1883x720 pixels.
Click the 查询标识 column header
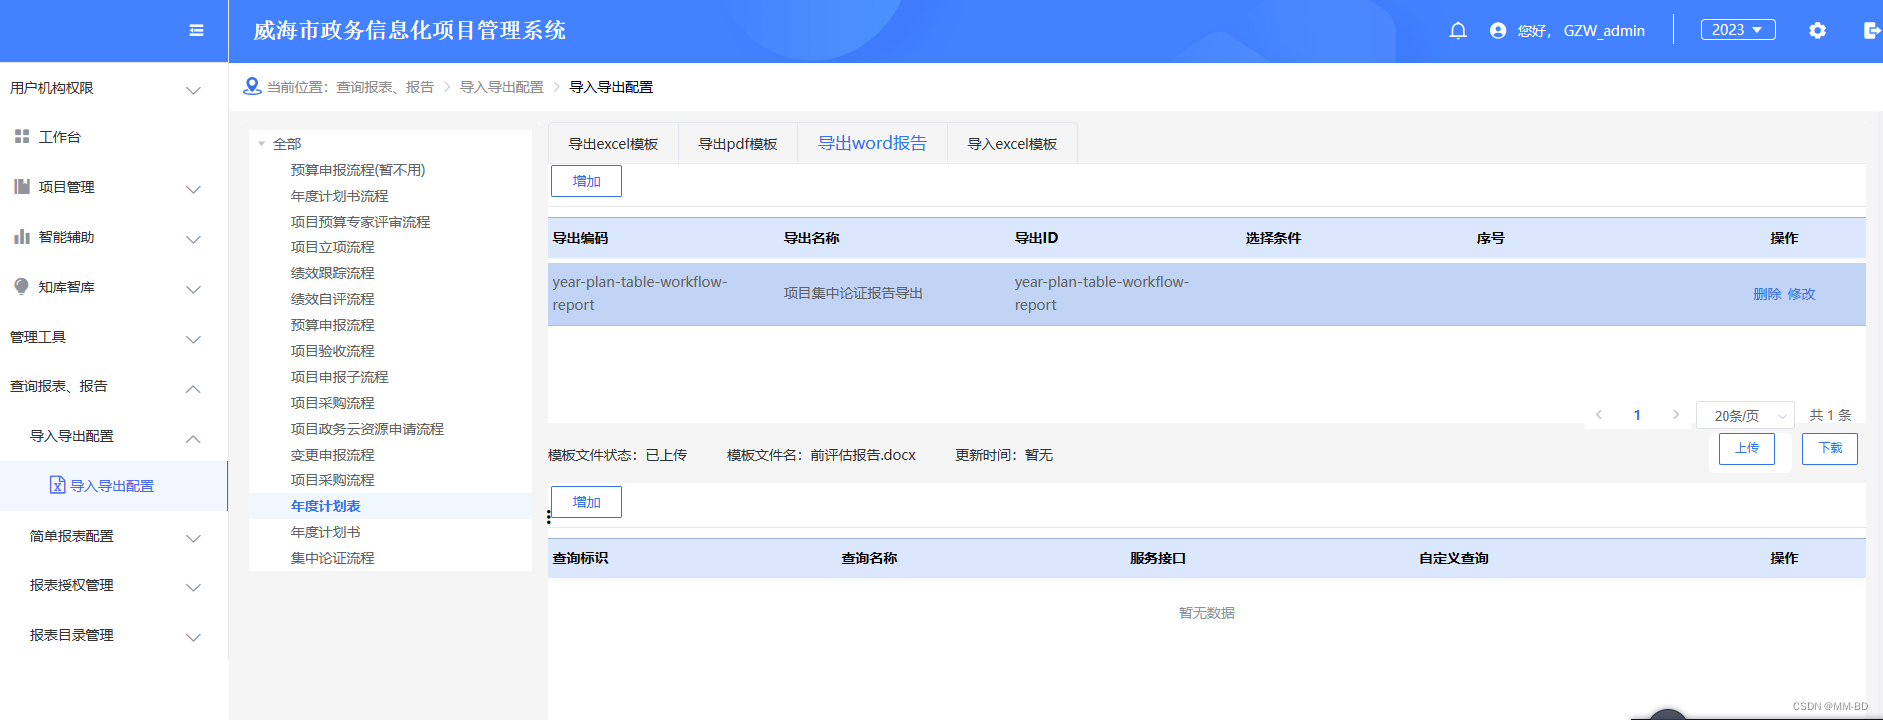click(580, 558)
